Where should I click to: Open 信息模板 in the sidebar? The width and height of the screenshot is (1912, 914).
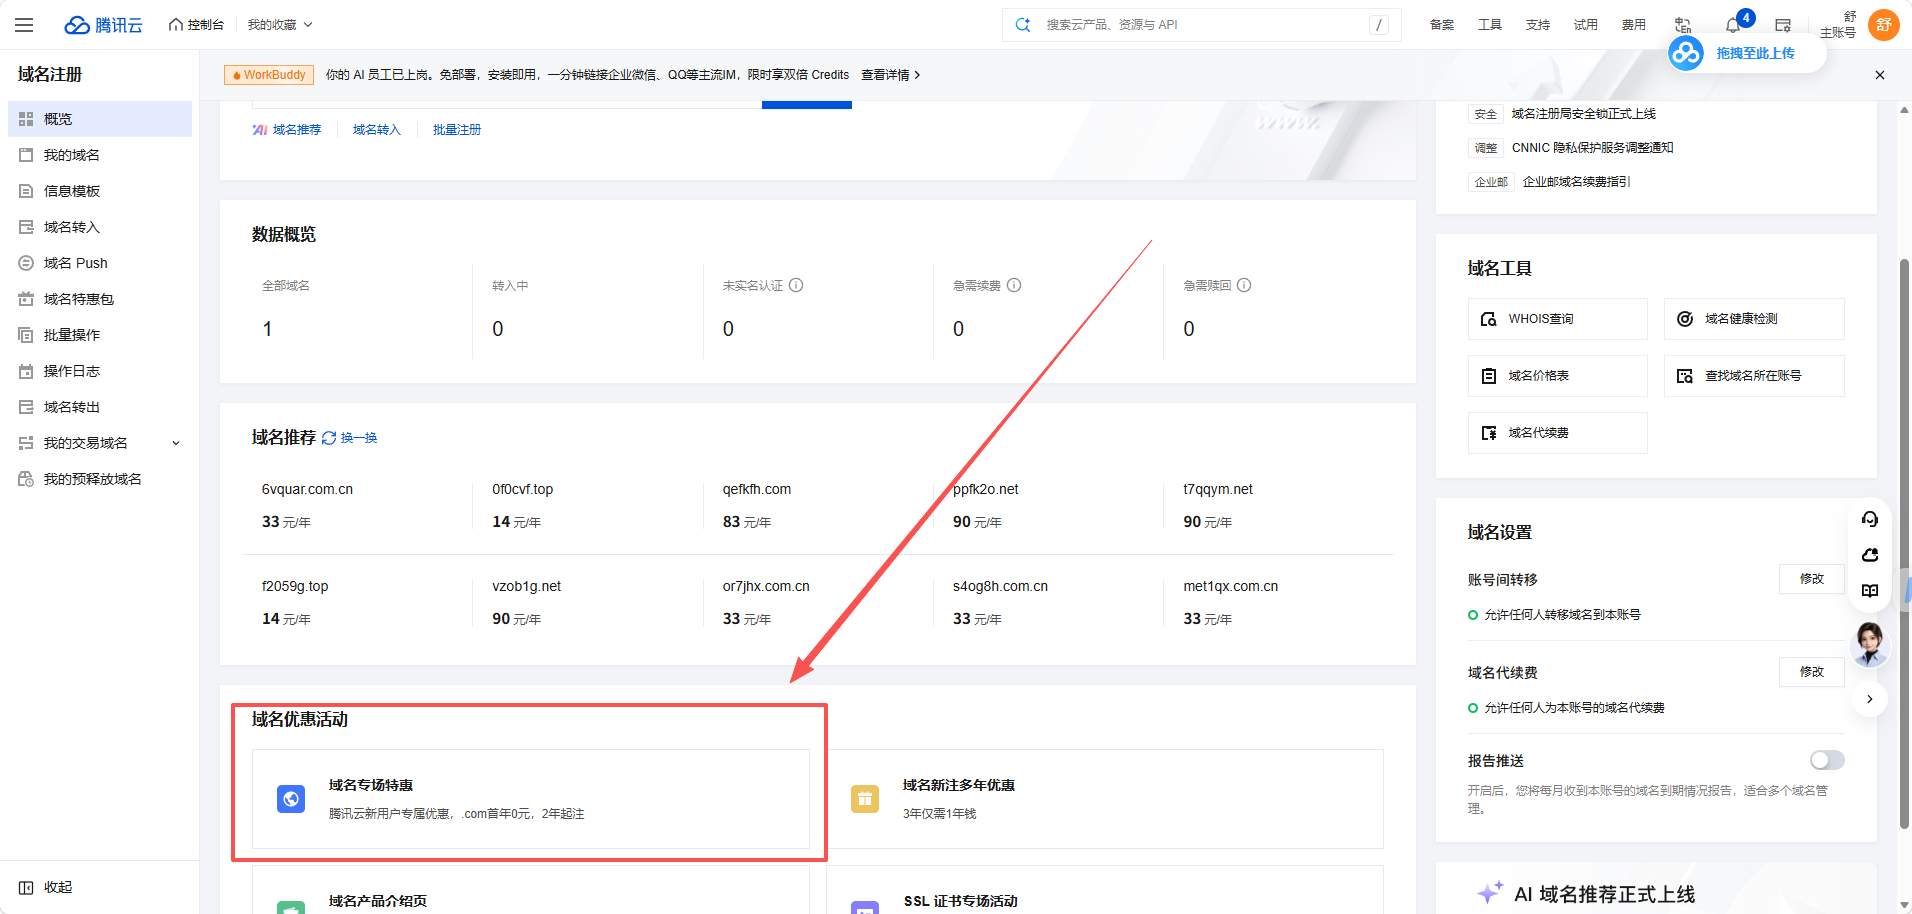(x=100, y=191)
